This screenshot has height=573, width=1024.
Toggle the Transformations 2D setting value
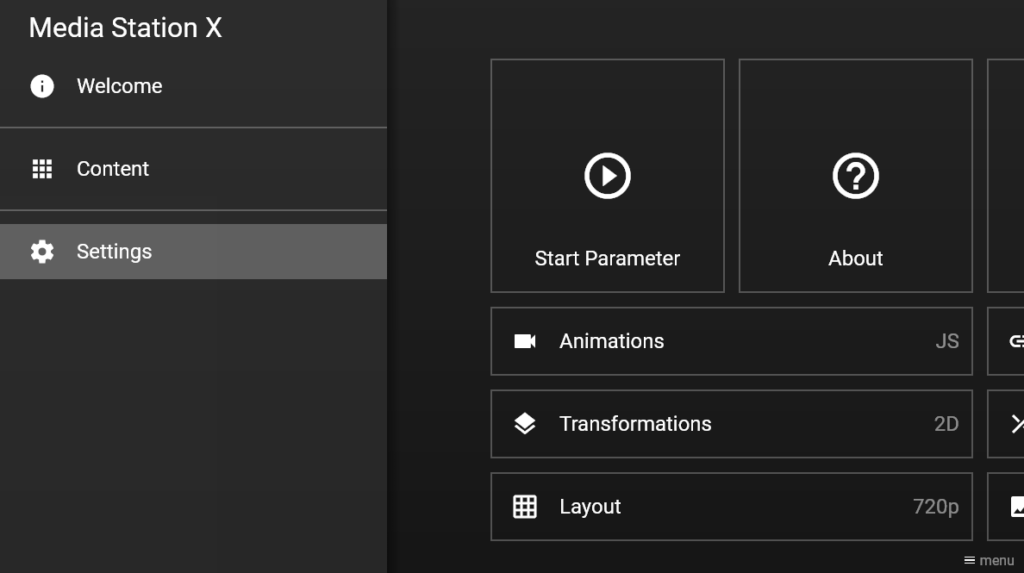pyautogui.click(x=946, y=424)
